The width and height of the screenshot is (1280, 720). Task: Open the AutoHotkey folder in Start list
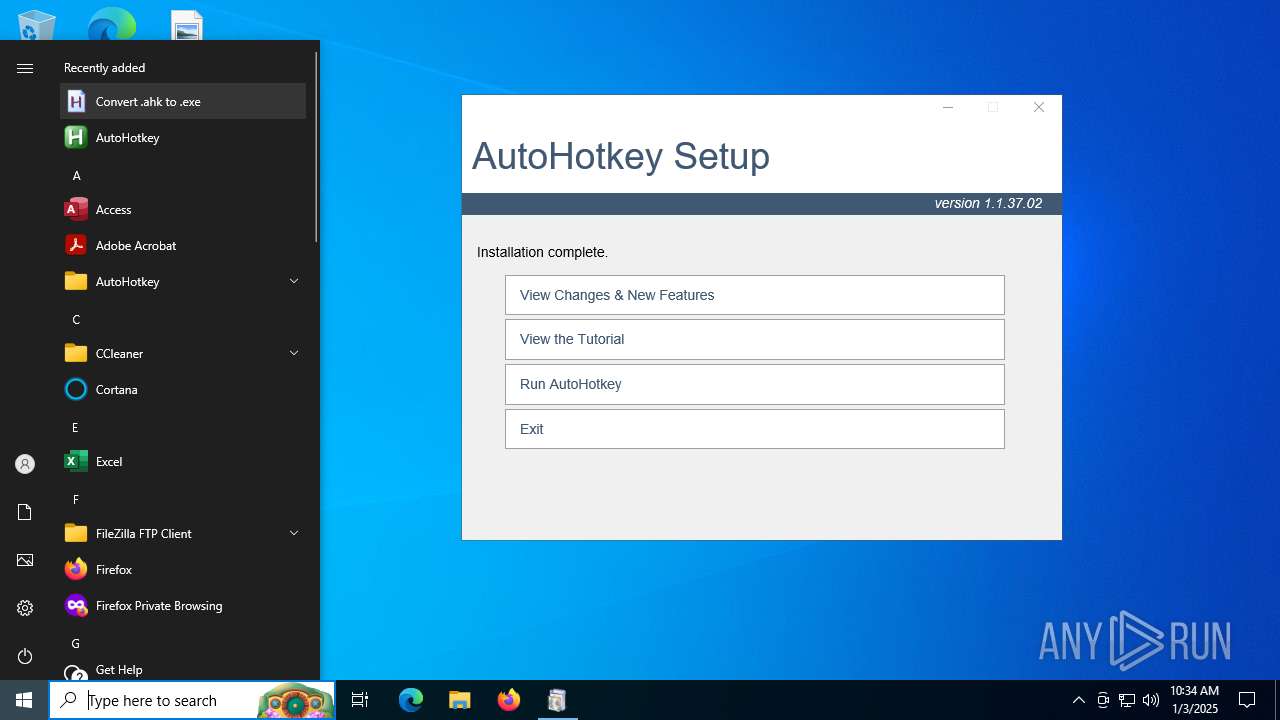point(183,281)
